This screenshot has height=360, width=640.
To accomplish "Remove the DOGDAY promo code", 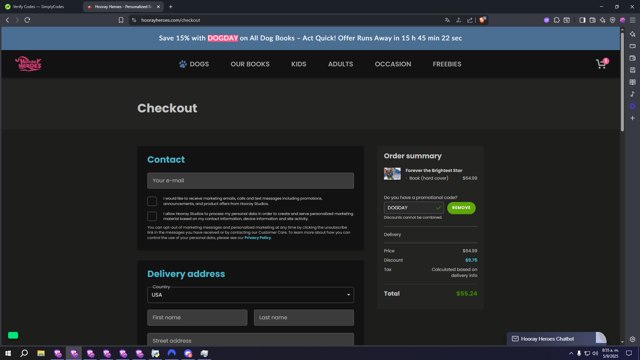I will click(x=461, y=208).
